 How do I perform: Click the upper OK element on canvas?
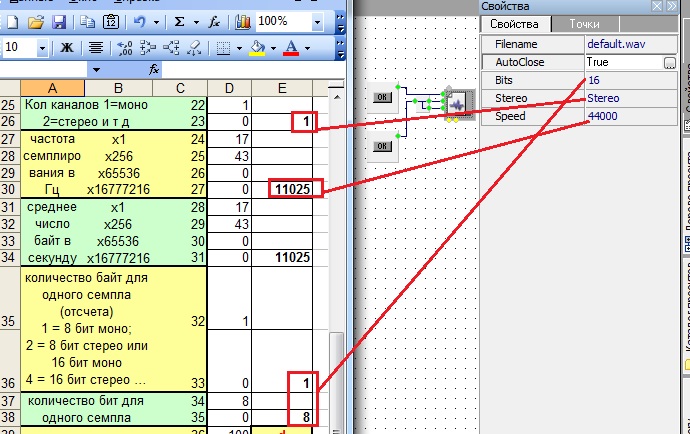click(382, 97)
